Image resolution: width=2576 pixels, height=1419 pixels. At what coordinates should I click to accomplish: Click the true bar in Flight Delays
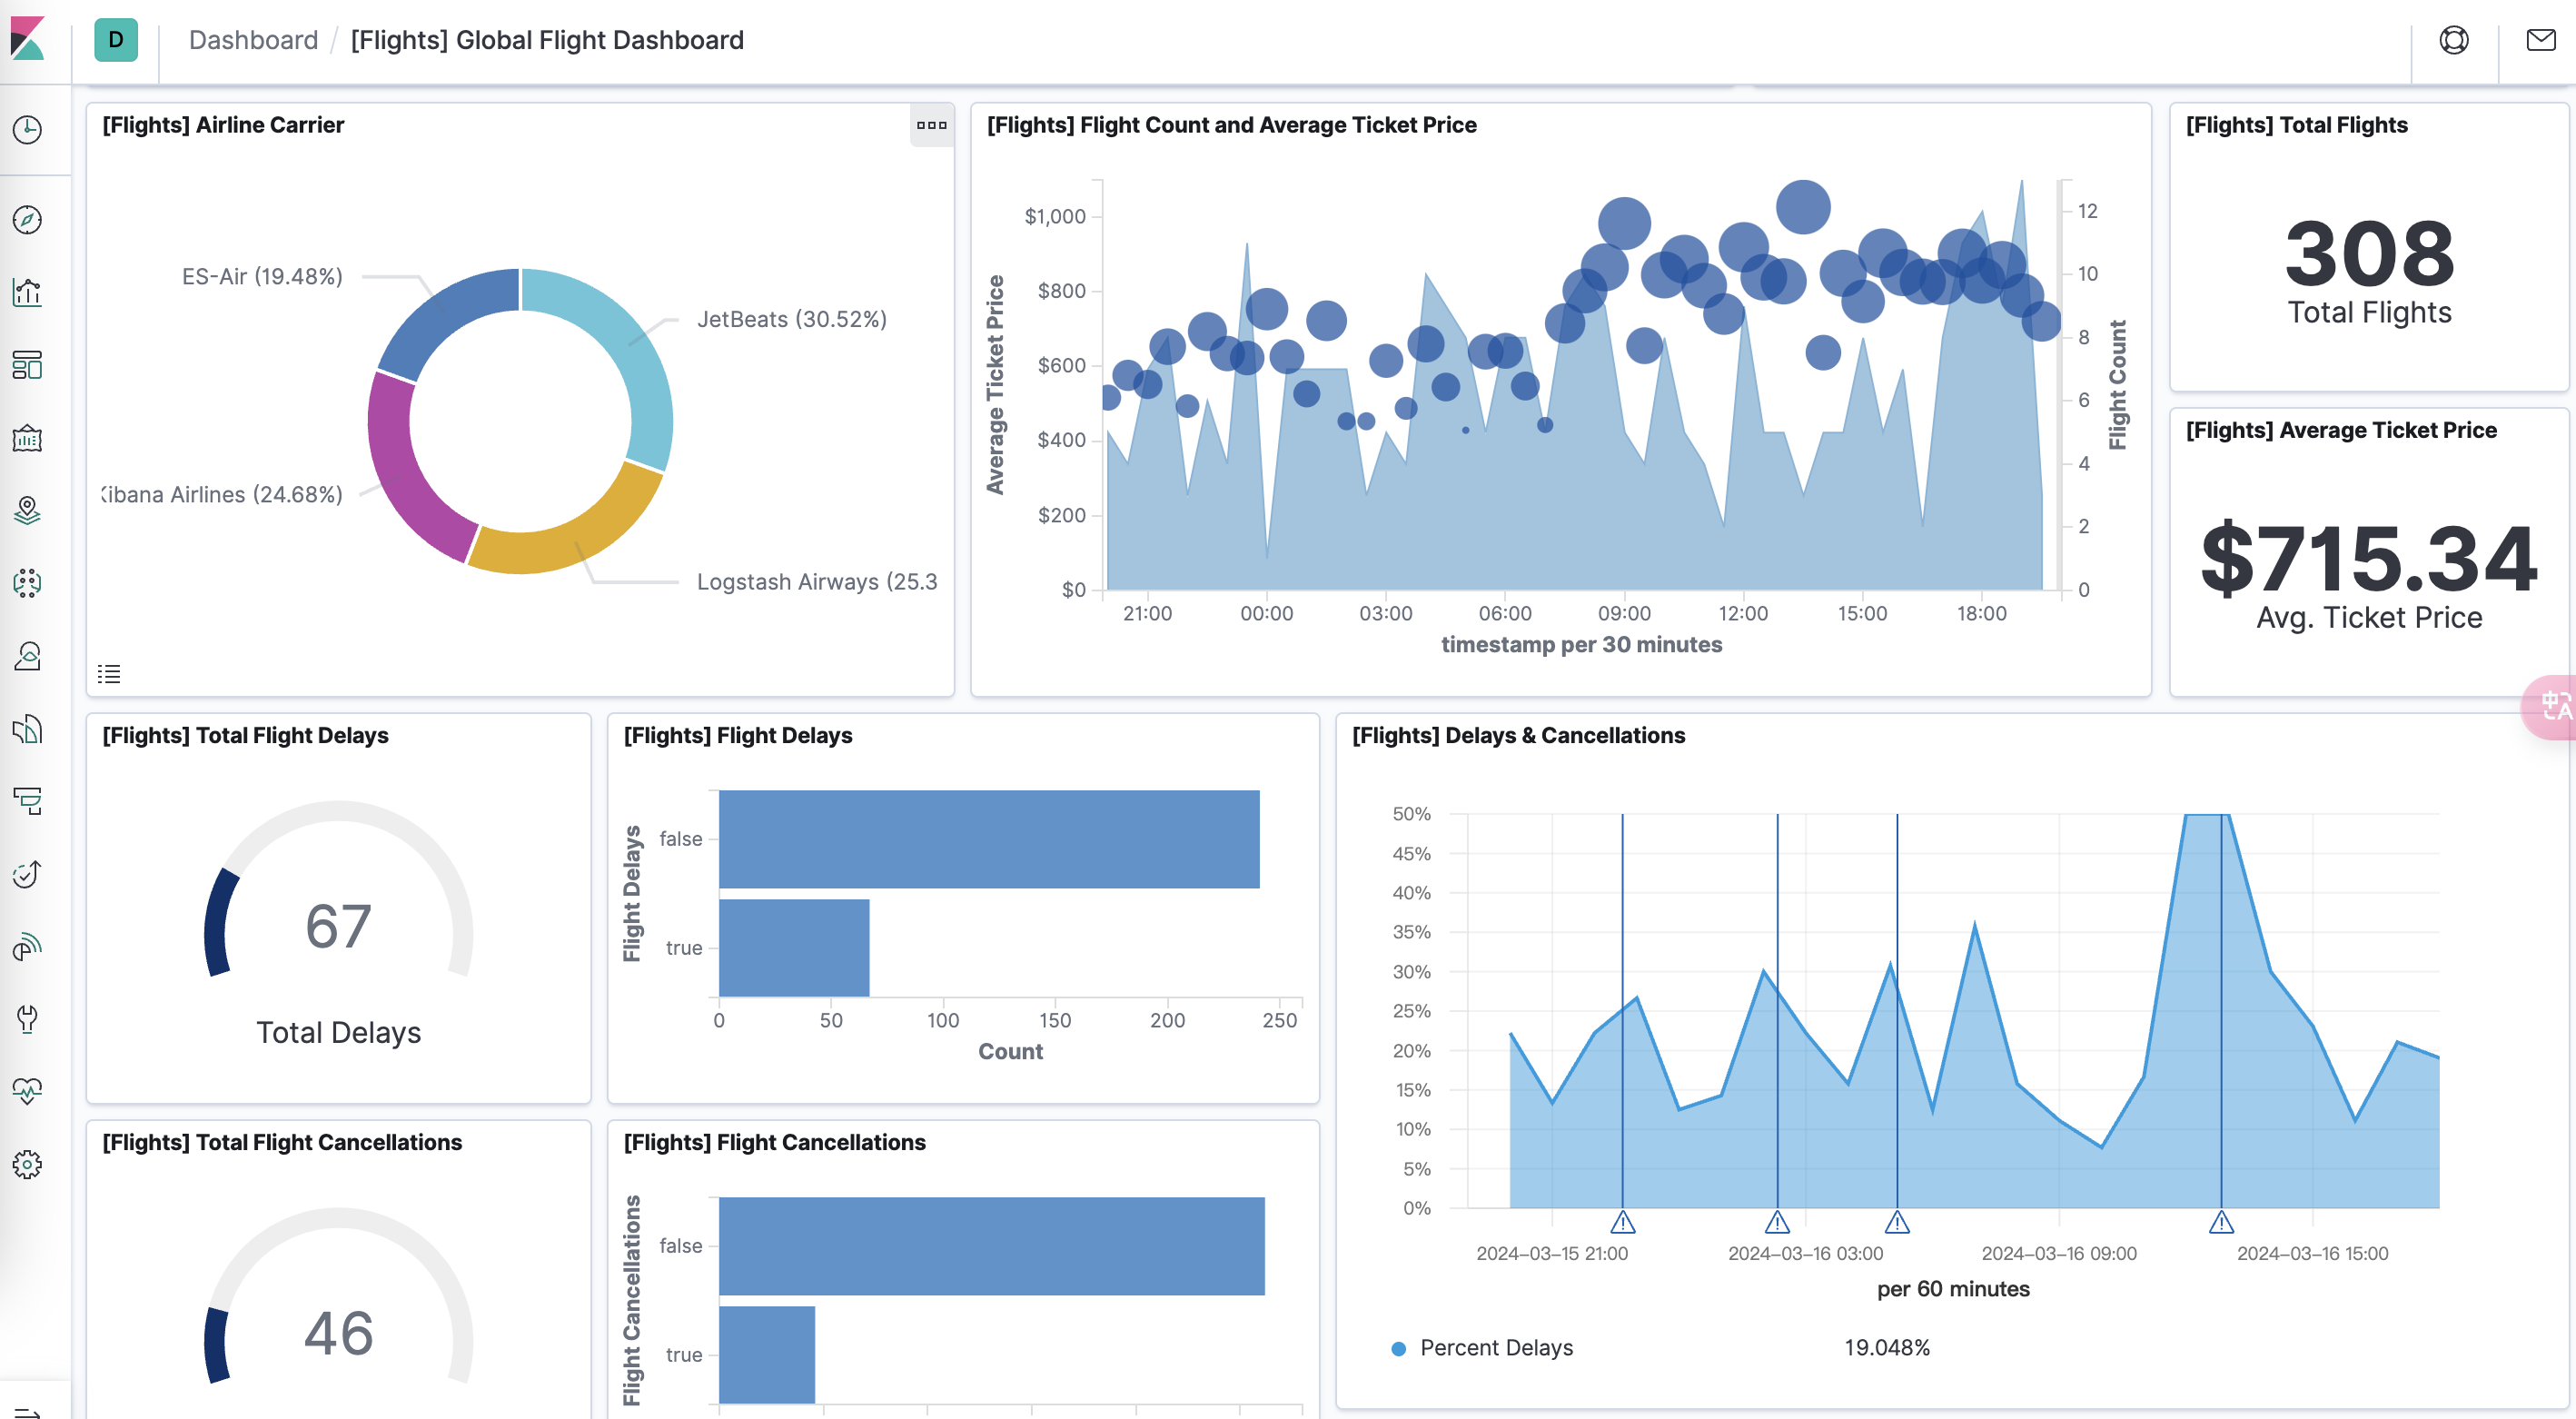click(794, 947)
